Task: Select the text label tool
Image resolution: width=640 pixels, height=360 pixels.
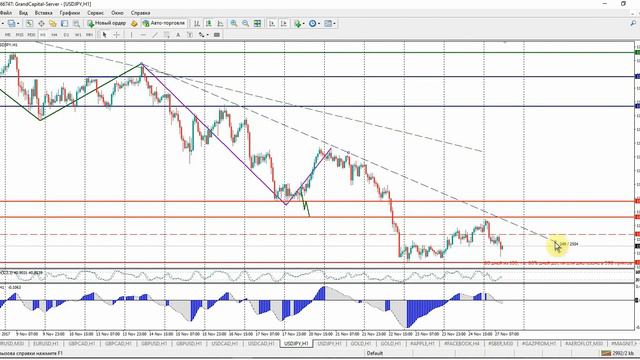Action: (190, 35)
